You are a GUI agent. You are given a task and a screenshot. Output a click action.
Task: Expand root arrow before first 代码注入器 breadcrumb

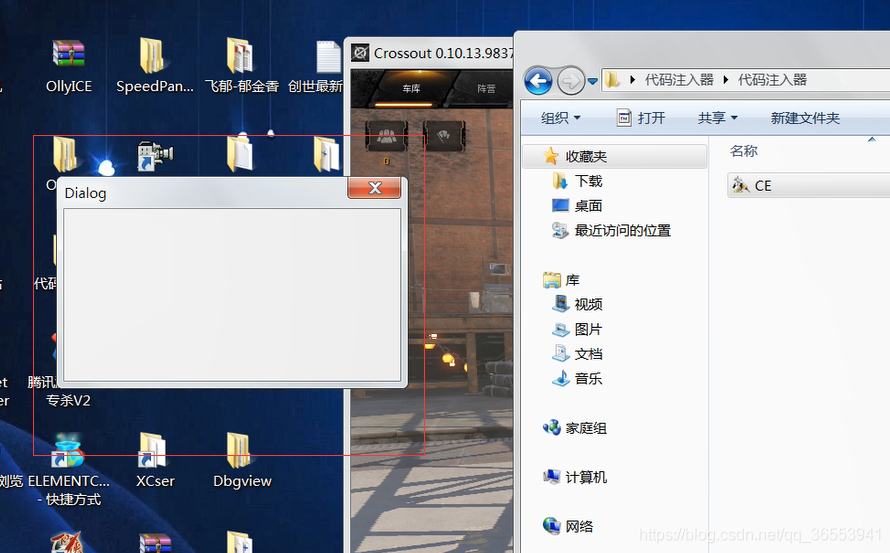coord(632,80)
